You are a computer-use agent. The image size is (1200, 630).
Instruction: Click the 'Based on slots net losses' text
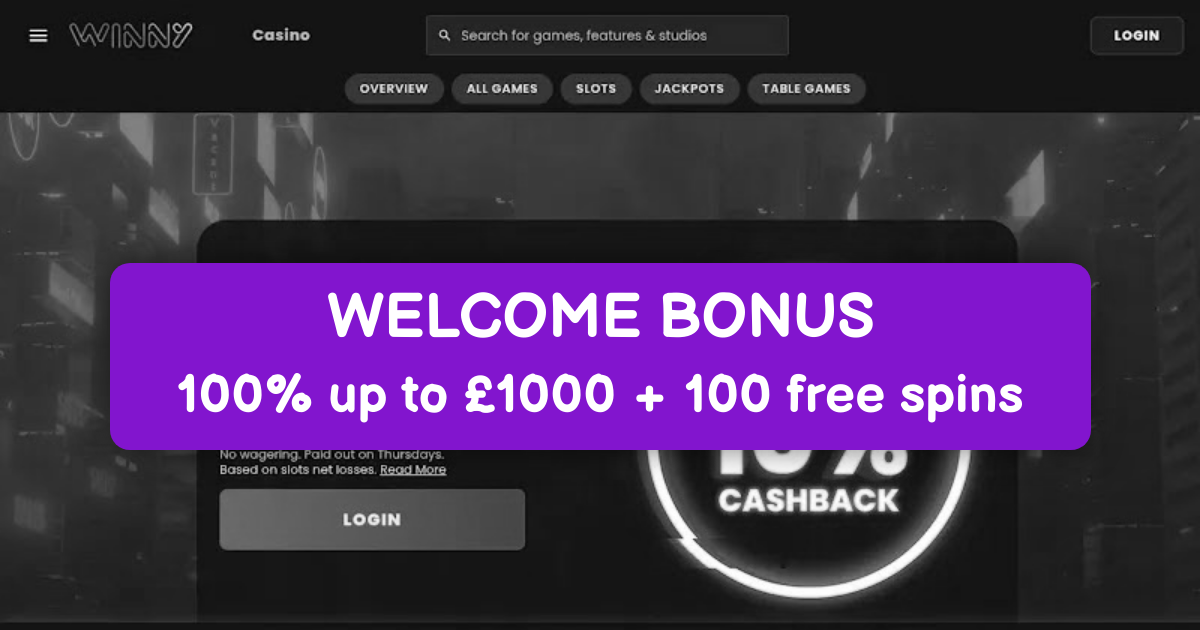tap(298, 470)
